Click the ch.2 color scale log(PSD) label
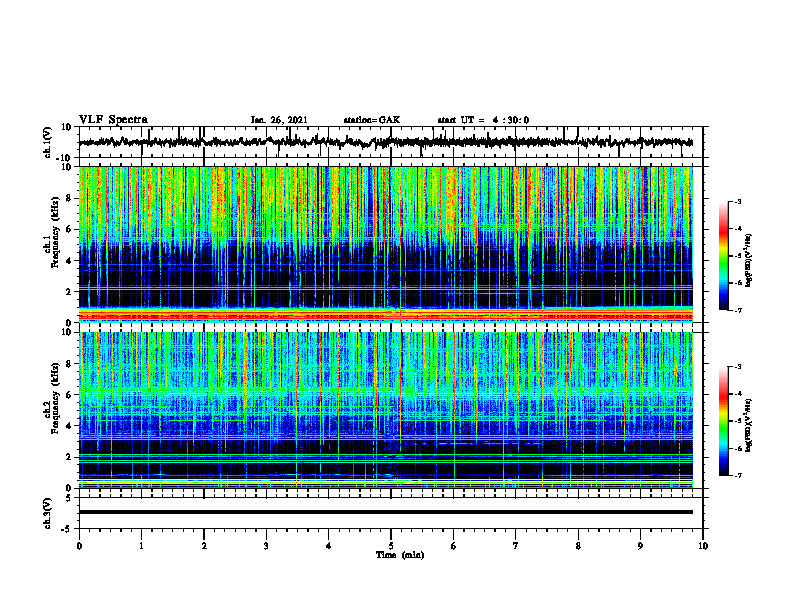The height and width of the screenshot is (612, 792). [749, 425]
